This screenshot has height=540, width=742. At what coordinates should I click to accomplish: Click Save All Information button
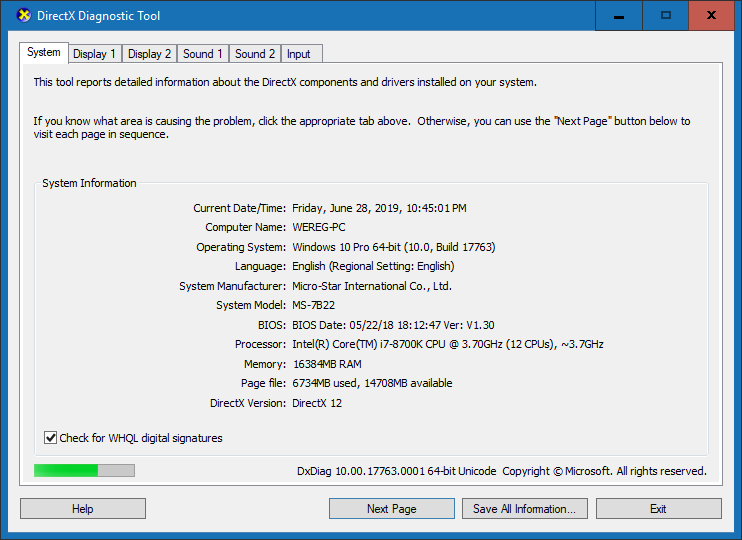pyautogui.click(x=524, y=509)
